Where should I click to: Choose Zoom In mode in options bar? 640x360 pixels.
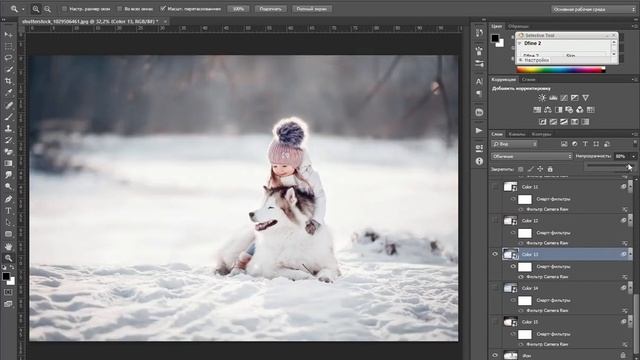coord(36,9)
